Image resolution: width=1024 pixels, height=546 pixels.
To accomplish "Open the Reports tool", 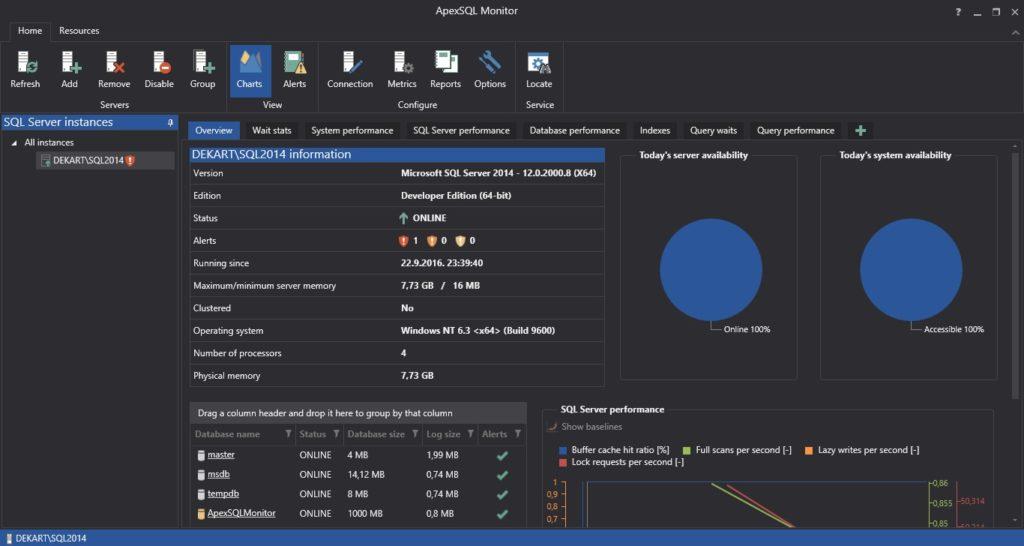I will 445,71.
